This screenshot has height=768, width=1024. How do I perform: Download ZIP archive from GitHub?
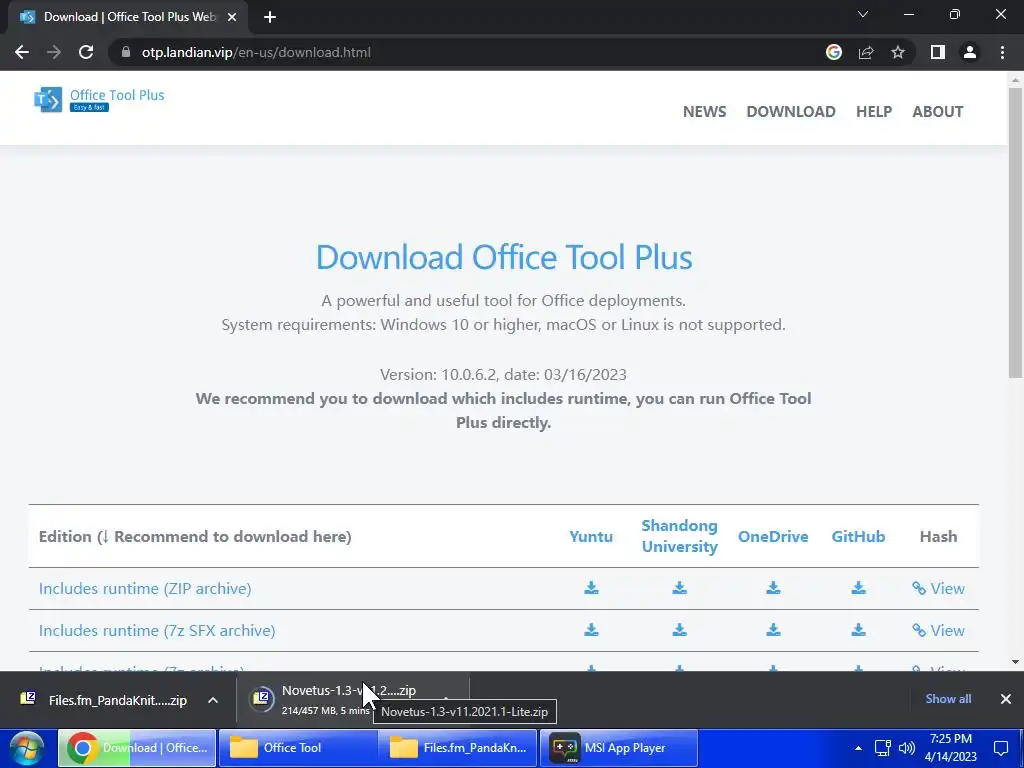[x=858, y=588]
